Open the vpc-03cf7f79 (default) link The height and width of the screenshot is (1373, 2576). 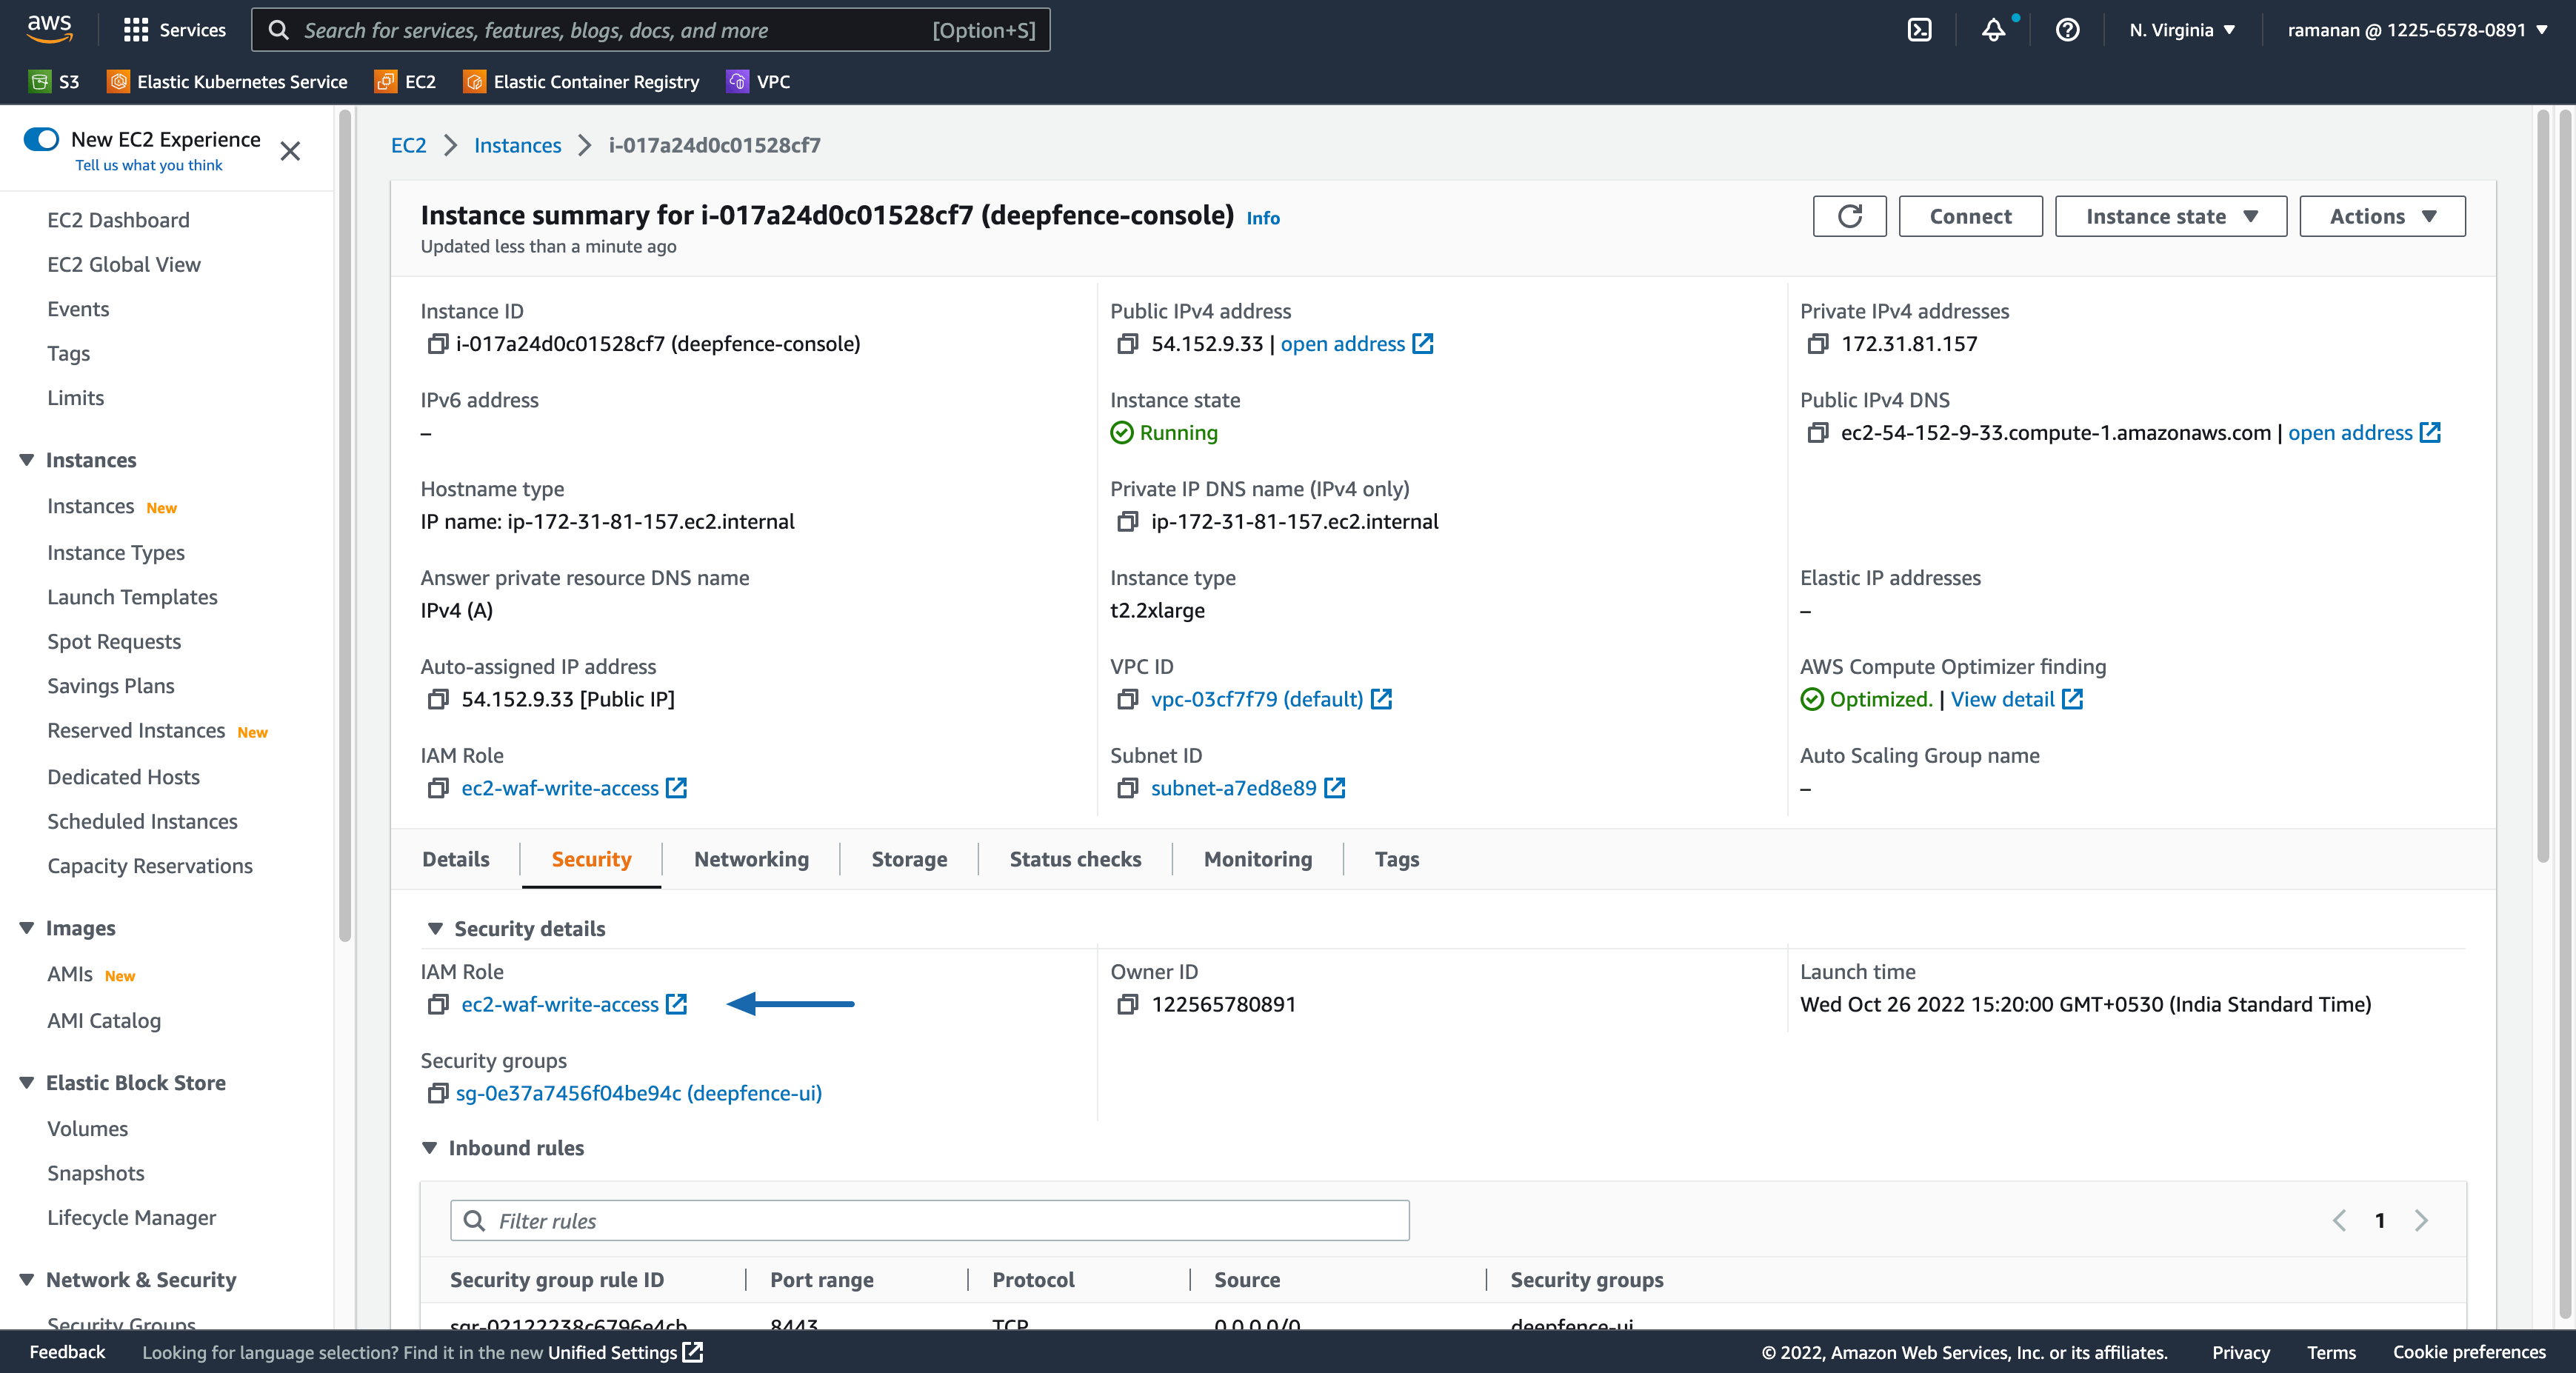[x=1257, y=699]
